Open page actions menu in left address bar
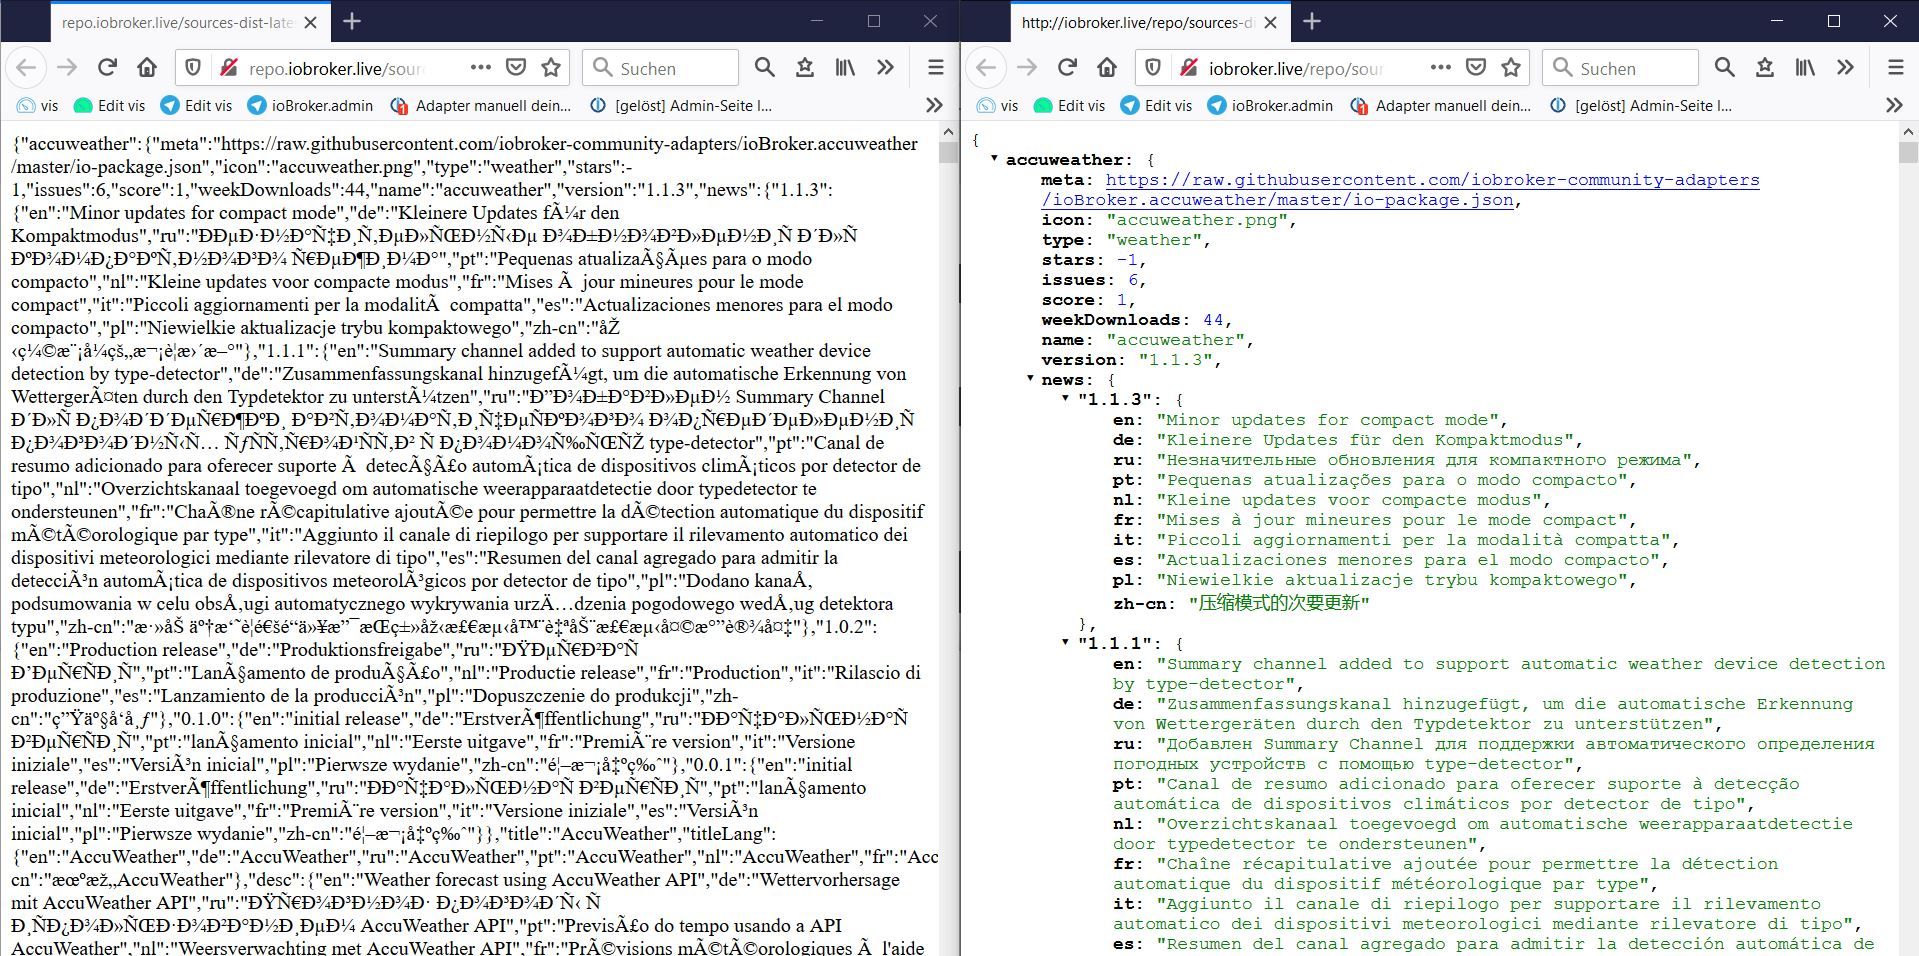 (481, 68)
